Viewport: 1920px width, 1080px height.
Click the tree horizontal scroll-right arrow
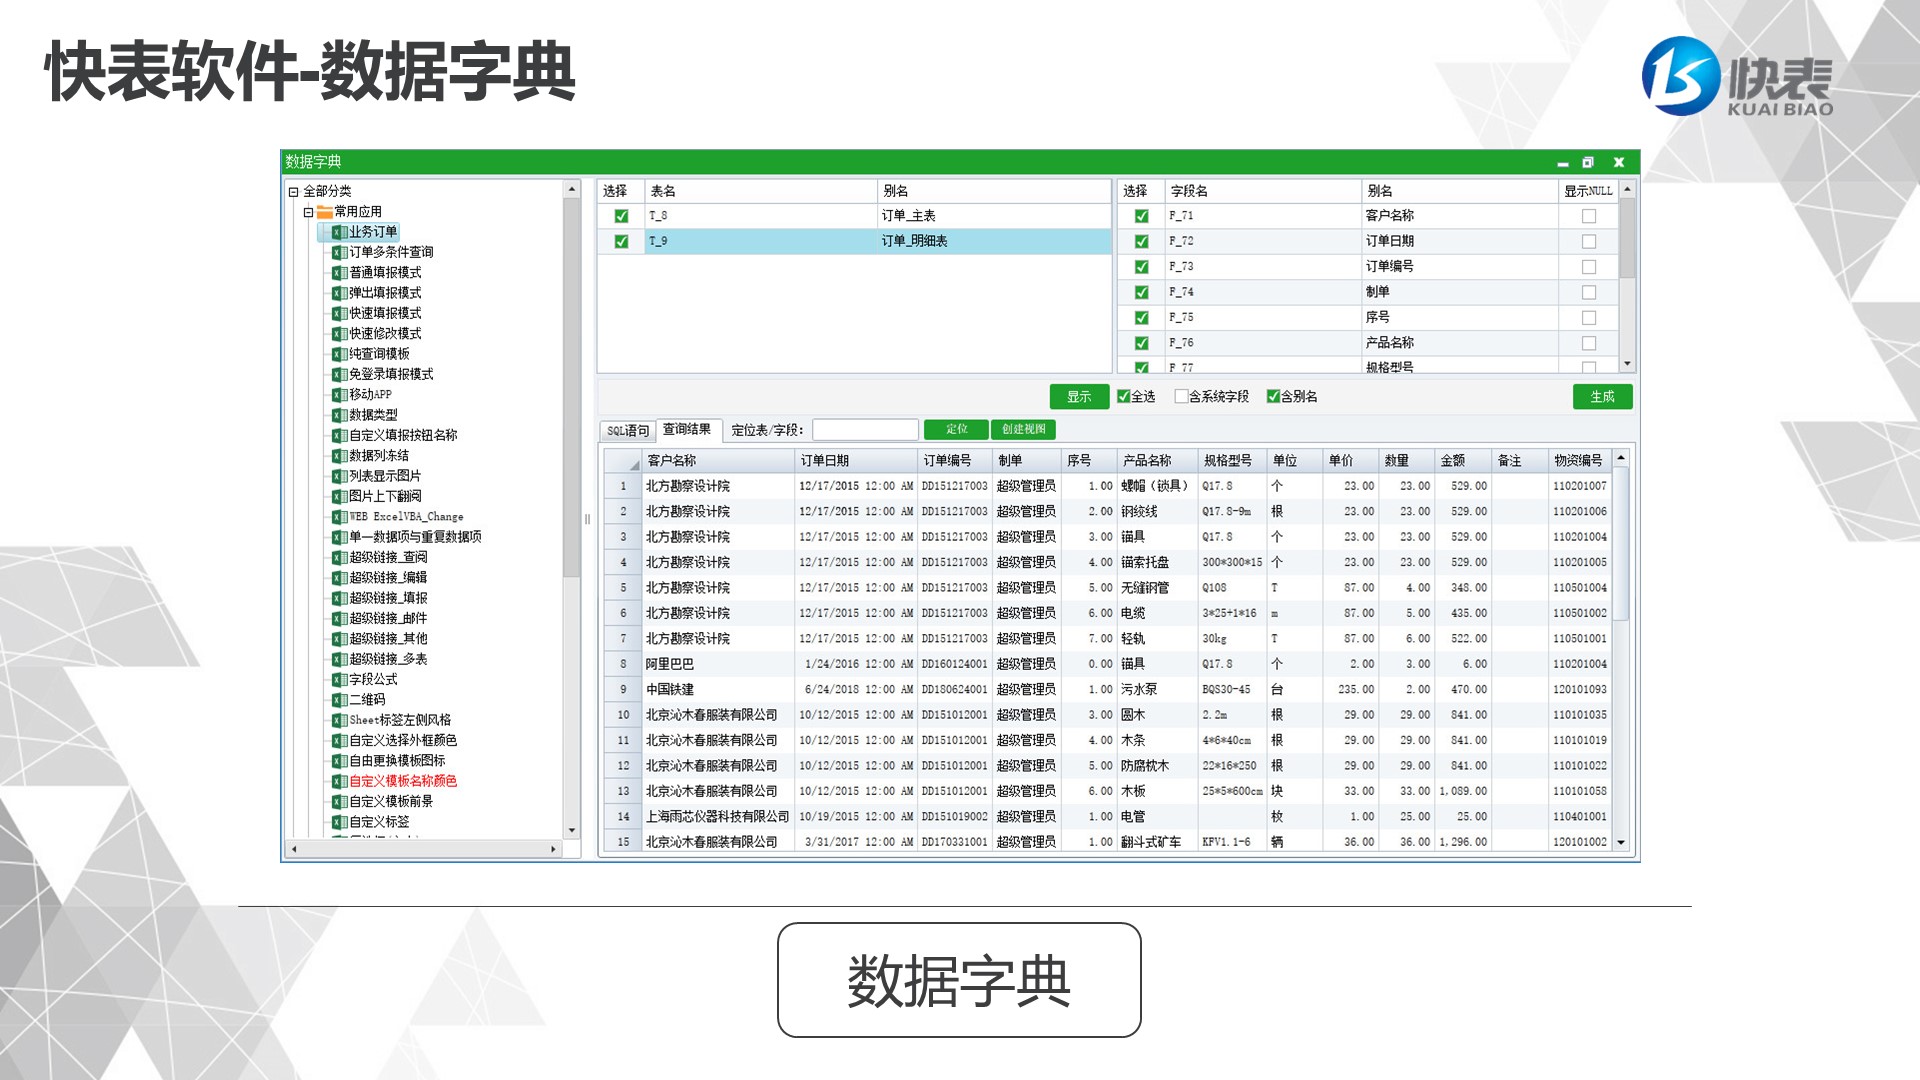click(x=554, y=849)
